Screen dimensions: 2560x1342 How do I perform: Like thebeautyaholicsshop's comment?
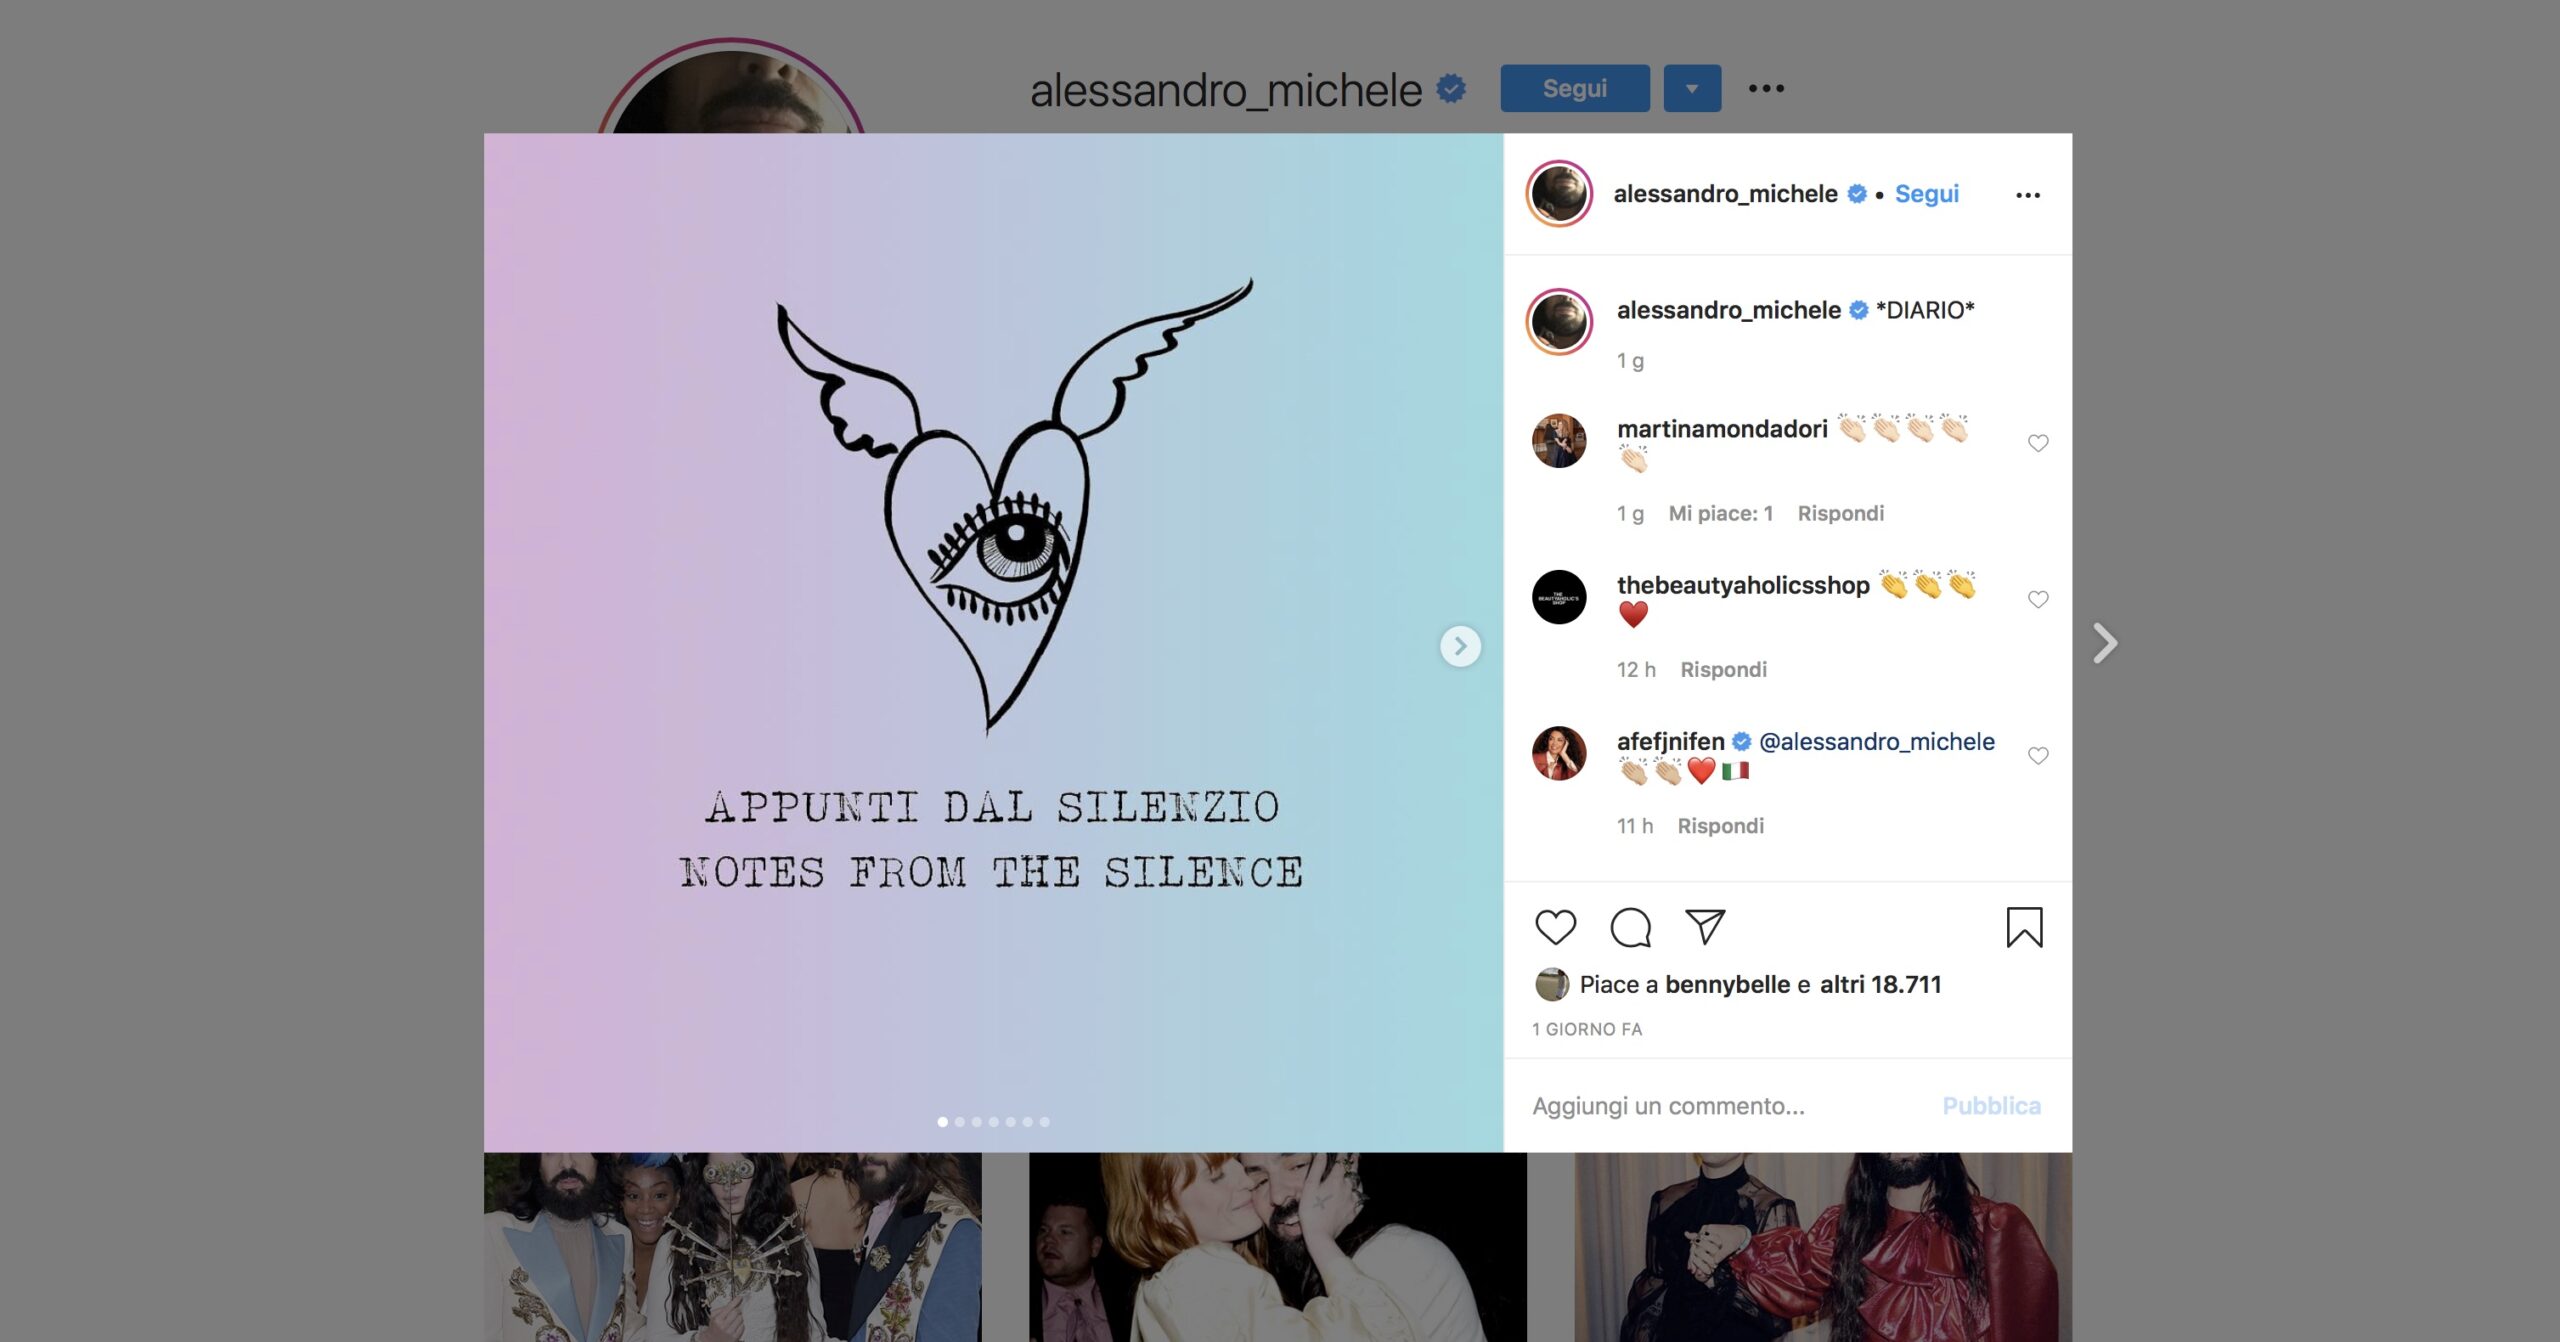tap(2038, 598)
